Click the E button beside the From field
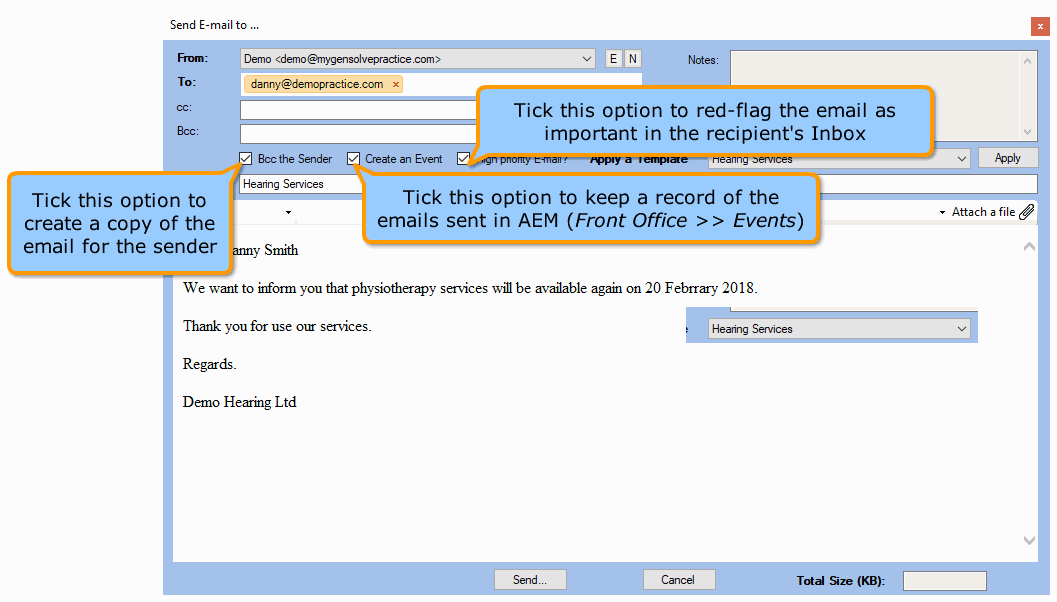Image resolution: width=1057 pixels, height=602 pixels. coord(614,59)
